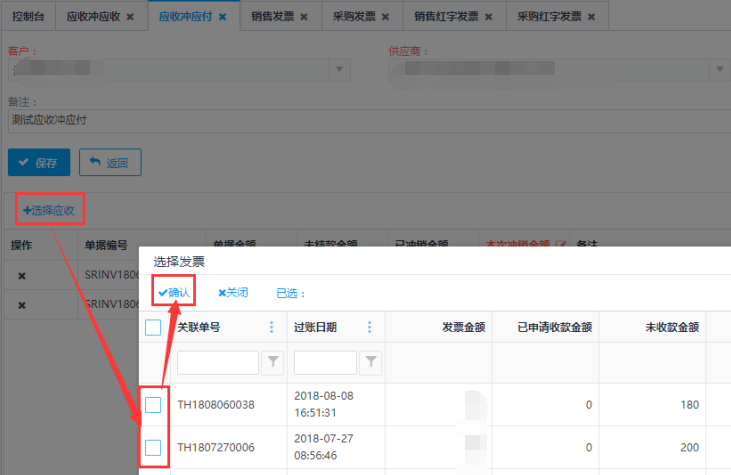Click filter funnel icon beside 过账日期 filter
The width and height of the screenshot is (731, 475).
(x=370, y=363)
